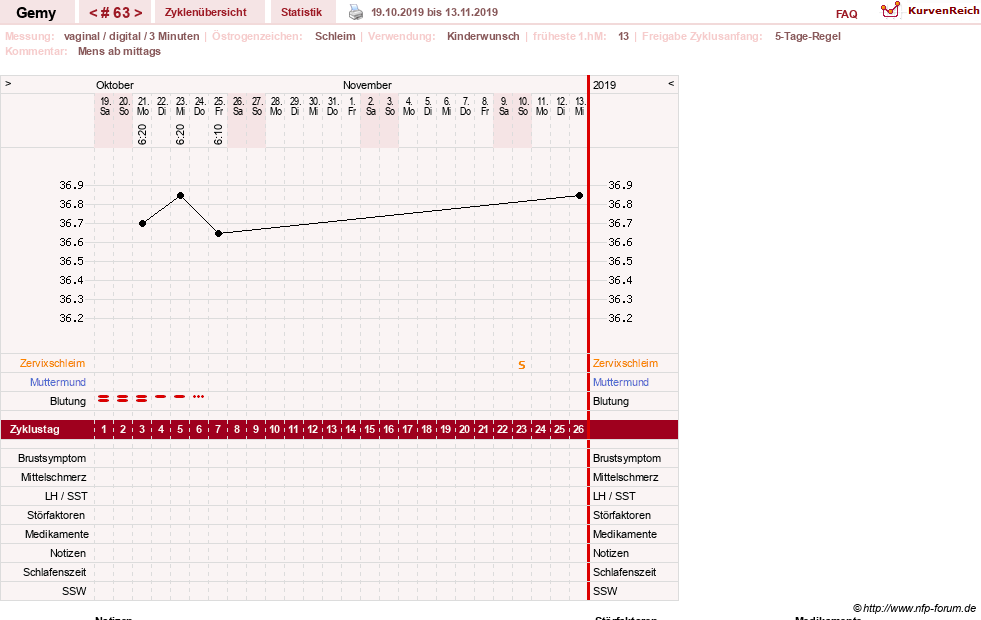Click the comment Mens ab mittags

coord(119,51)
